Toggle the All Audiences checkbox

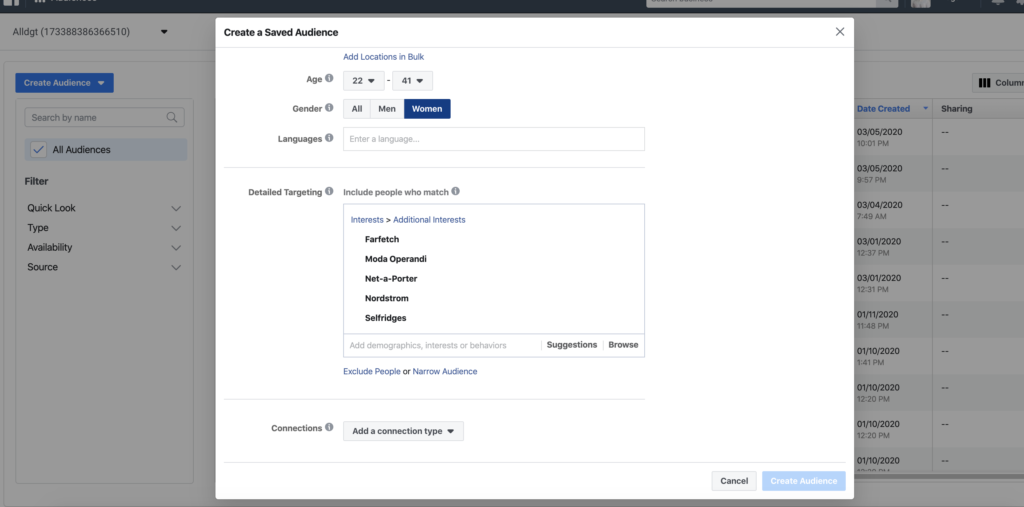pos(39,150)
